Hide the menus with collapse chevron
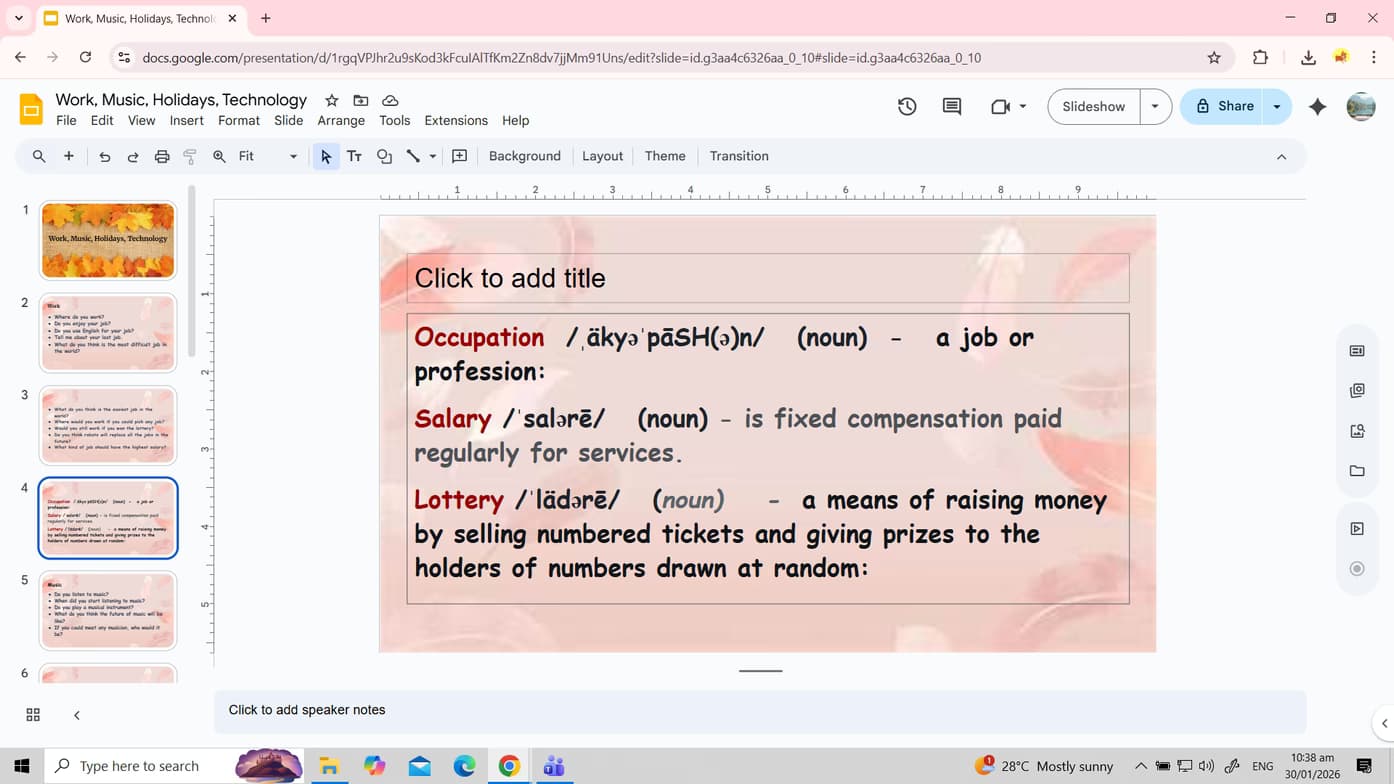The width and height of the screenshot is (1394, 784). tap(1281, 156)
